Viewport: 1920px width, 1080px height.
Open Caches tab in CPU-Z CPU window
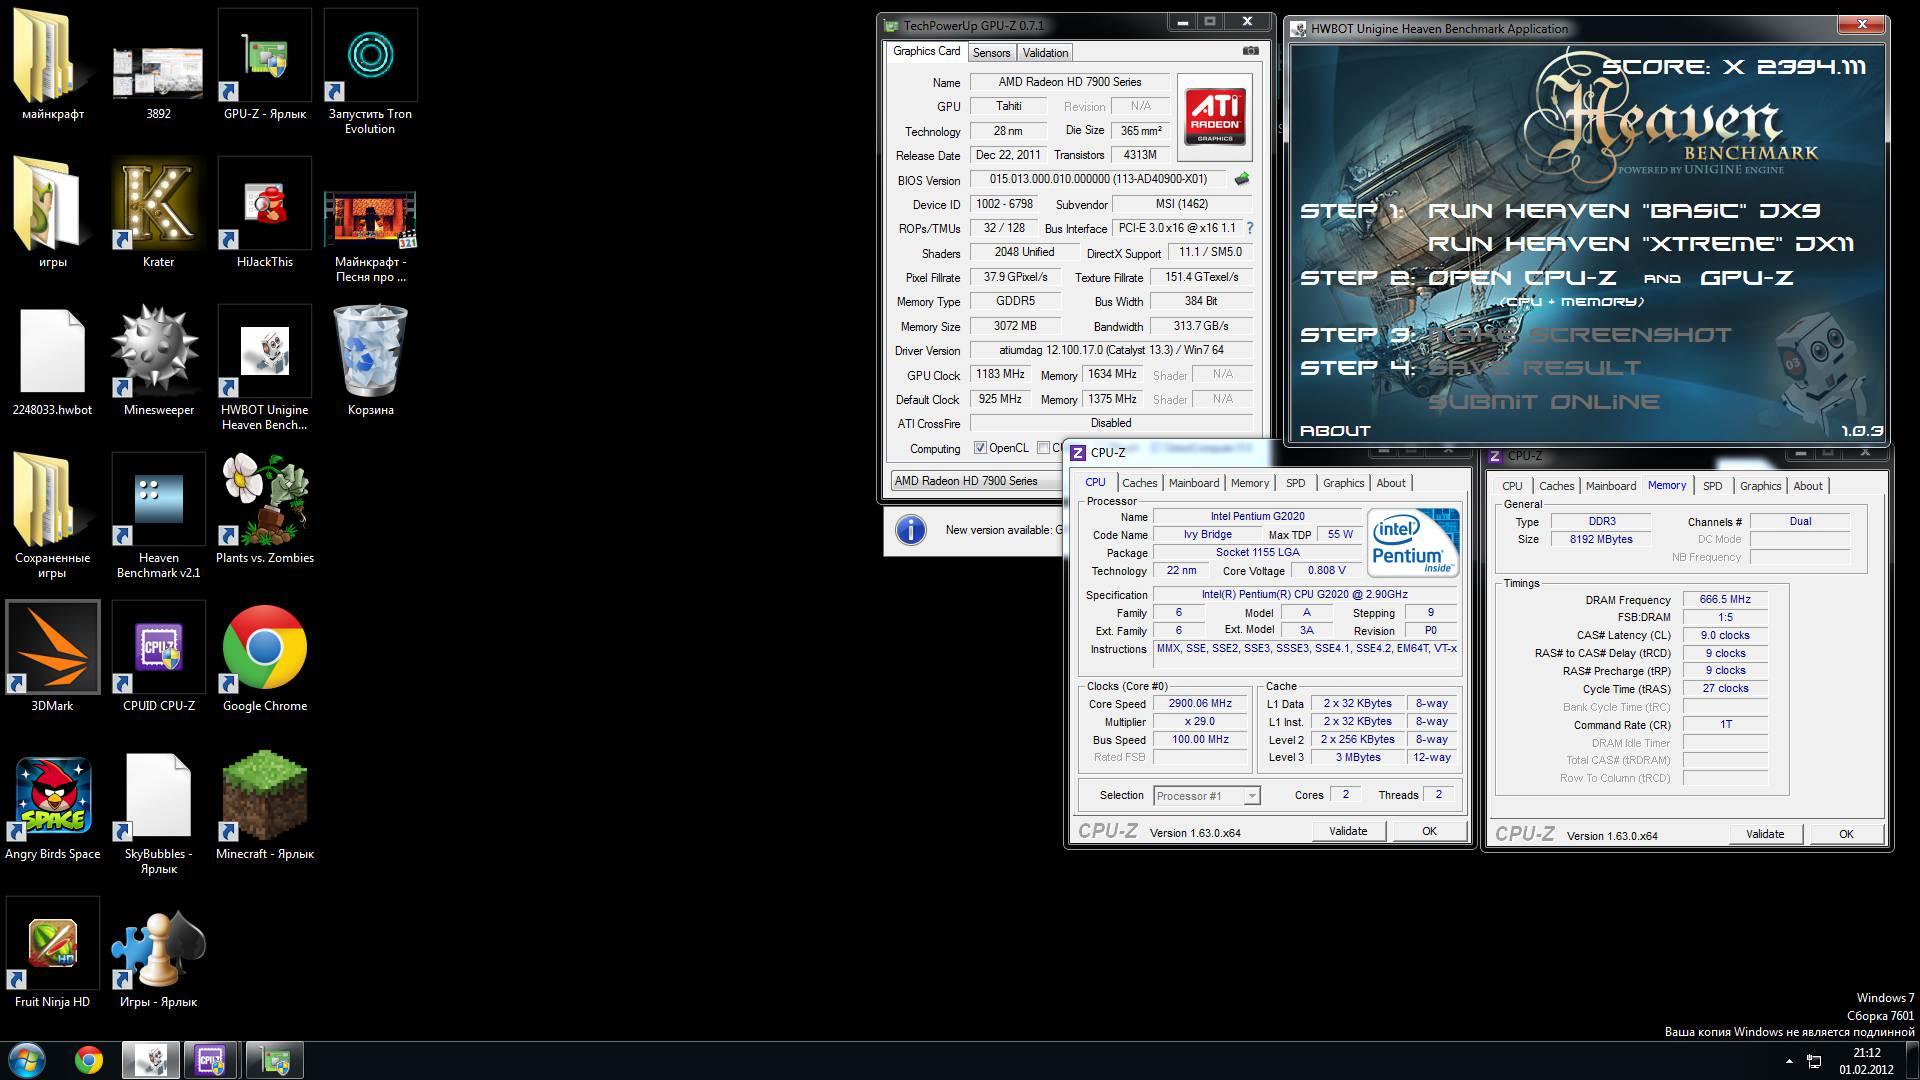click(1139, 483)
